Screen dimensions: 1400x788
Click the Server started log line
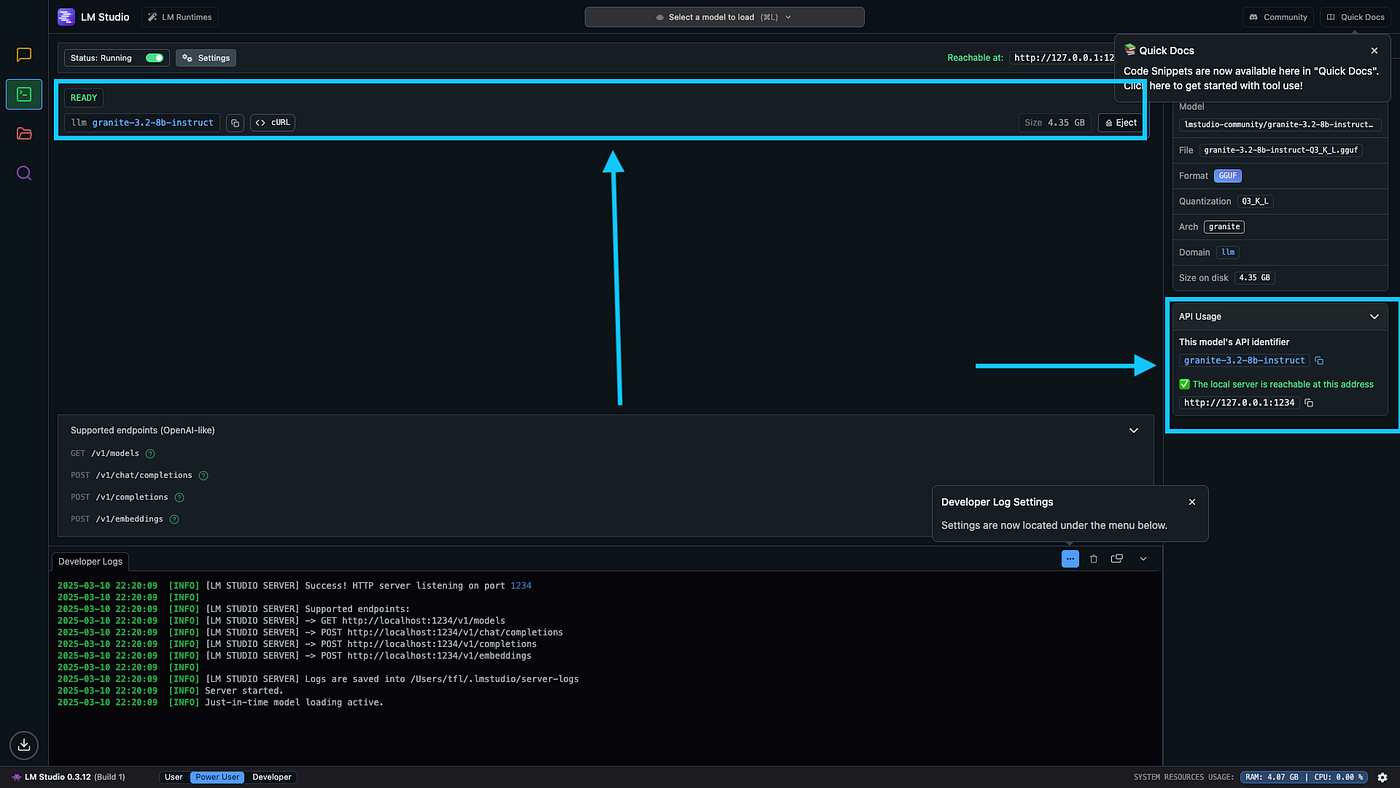click(244, 691)
